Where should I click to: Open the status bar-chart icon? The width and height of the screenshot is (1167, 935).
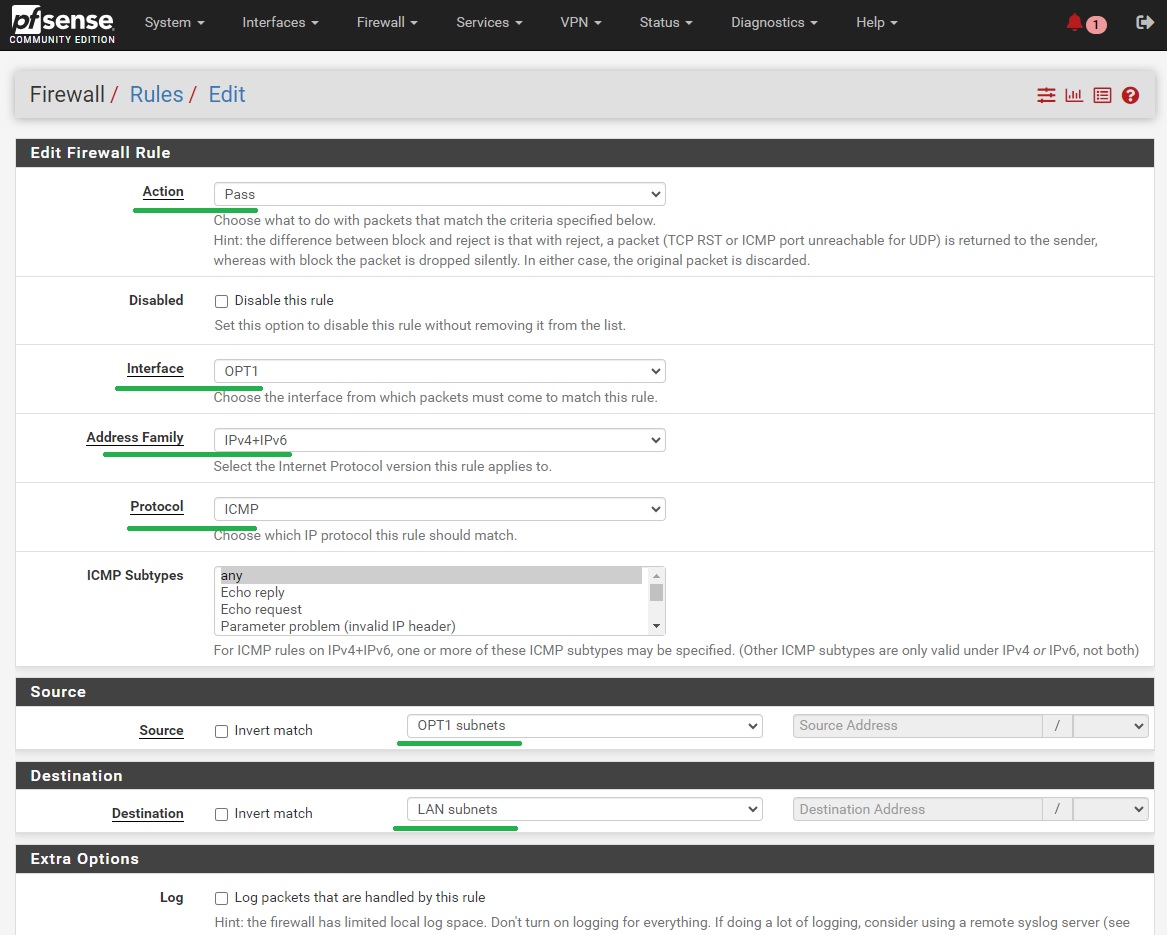pos(1074,95)
